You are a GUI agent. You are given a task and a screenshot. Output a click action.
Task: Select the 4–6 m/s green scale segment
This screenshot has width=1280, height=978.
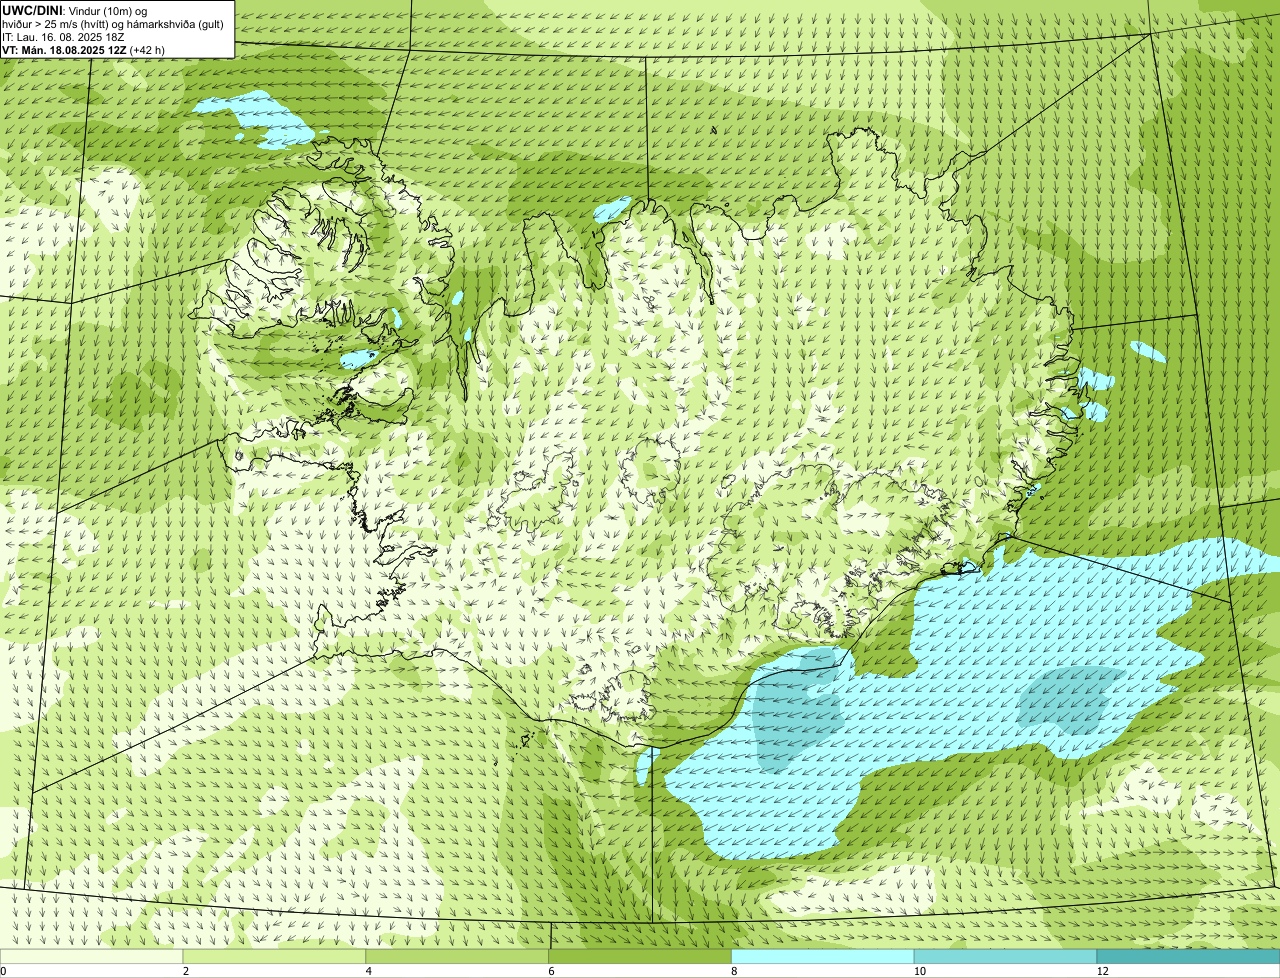click(457, 956)
